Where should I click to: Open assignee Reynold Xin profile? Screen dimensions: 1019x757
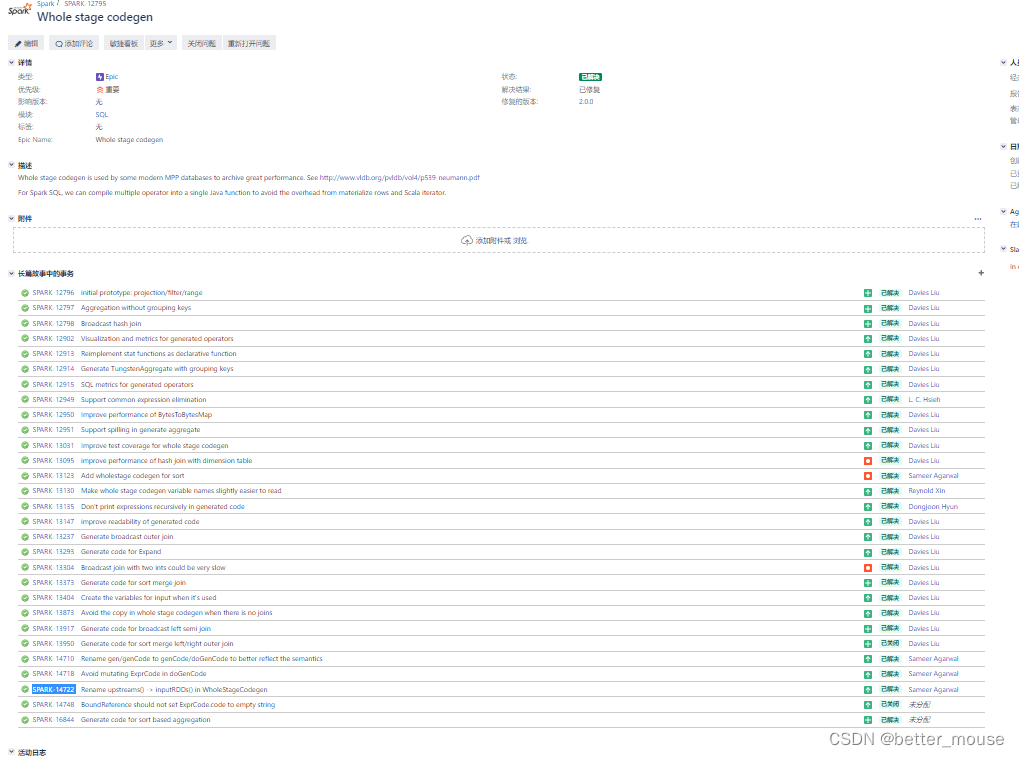[x=927, y=491]
